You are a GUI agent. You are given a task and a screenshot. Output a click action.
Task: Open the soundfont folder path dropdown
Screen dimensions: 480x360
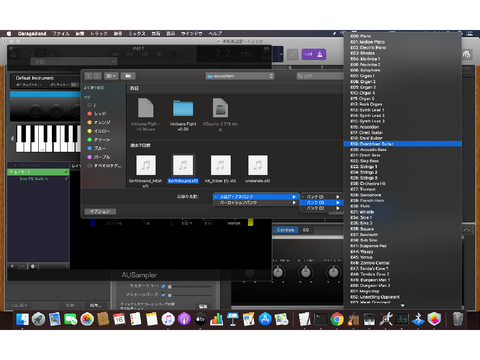click(x=240, y=76)
